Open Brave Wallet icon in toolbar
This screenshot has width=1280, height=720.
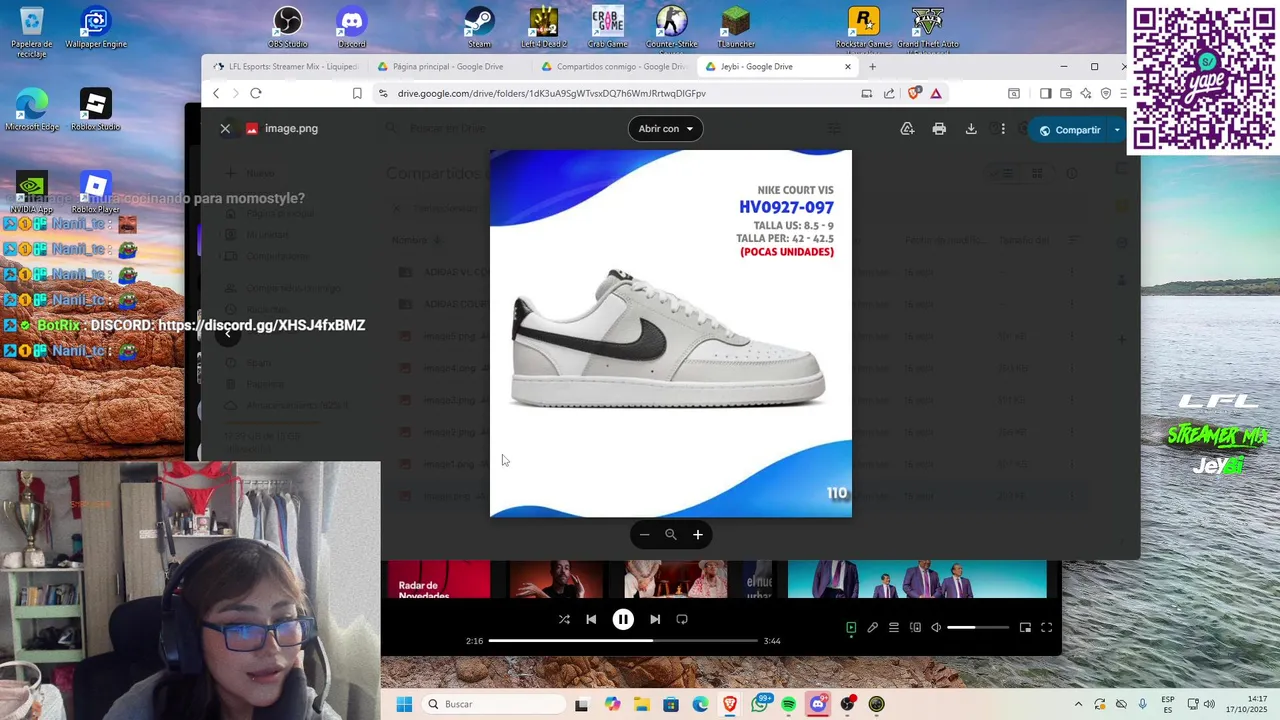coord(1066,93)
